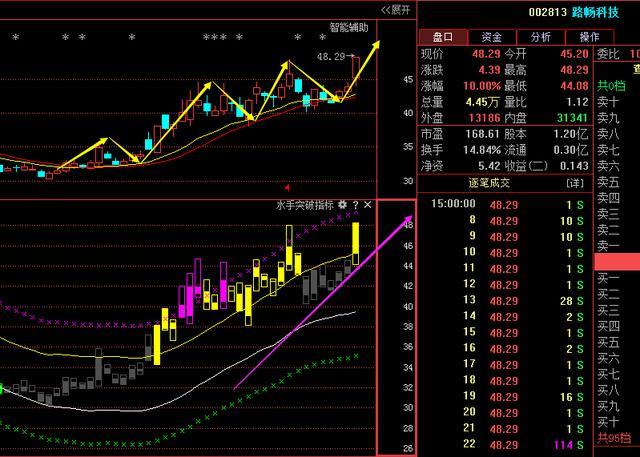Click the leftmost asterisk event marker above the chart
This screenshot has height=457, width=640.
click(x=15, y=38)
